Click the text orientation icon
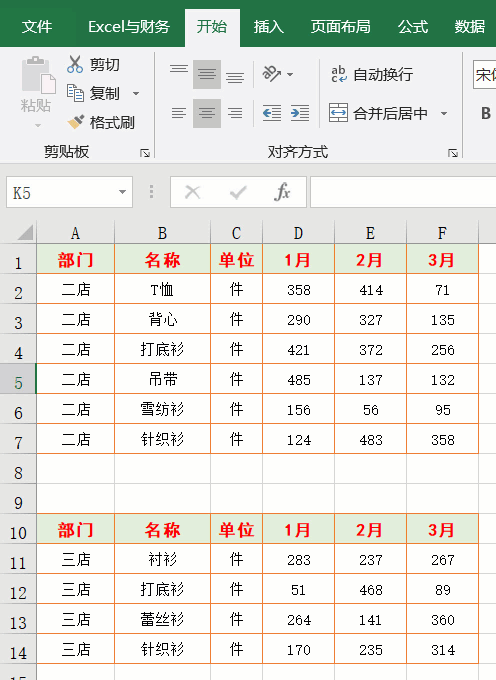Screen dimensions: 496x680 tap(271, 74)
